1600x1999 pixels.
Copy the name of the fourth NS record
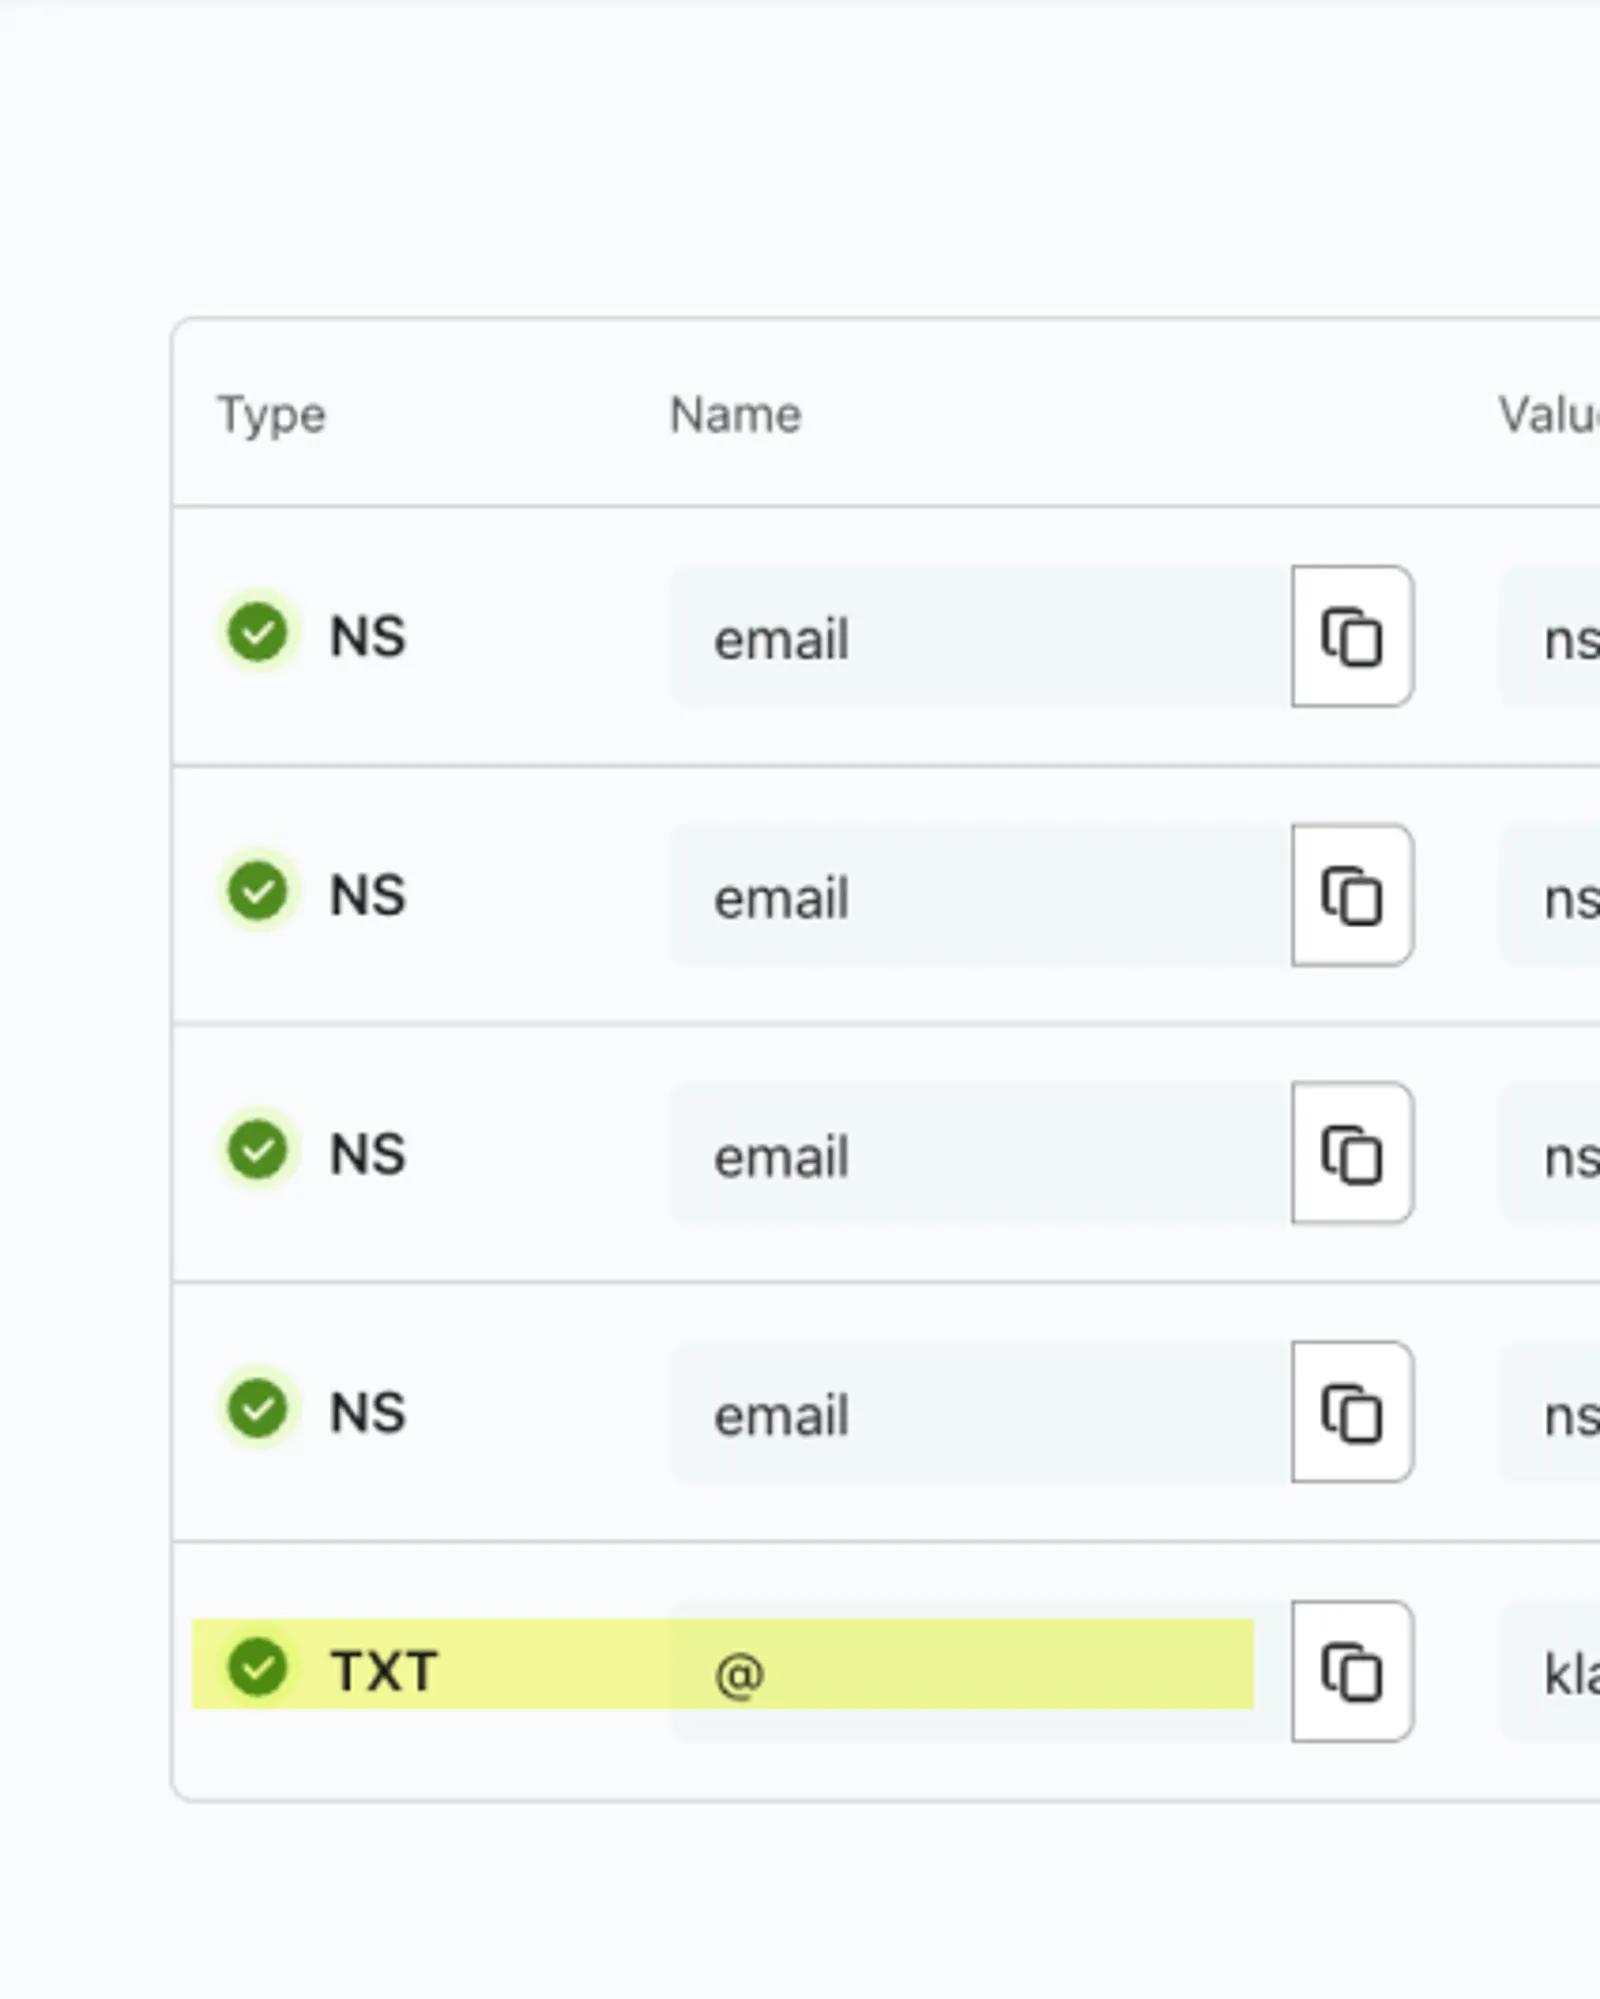tap(1352, 1412)
